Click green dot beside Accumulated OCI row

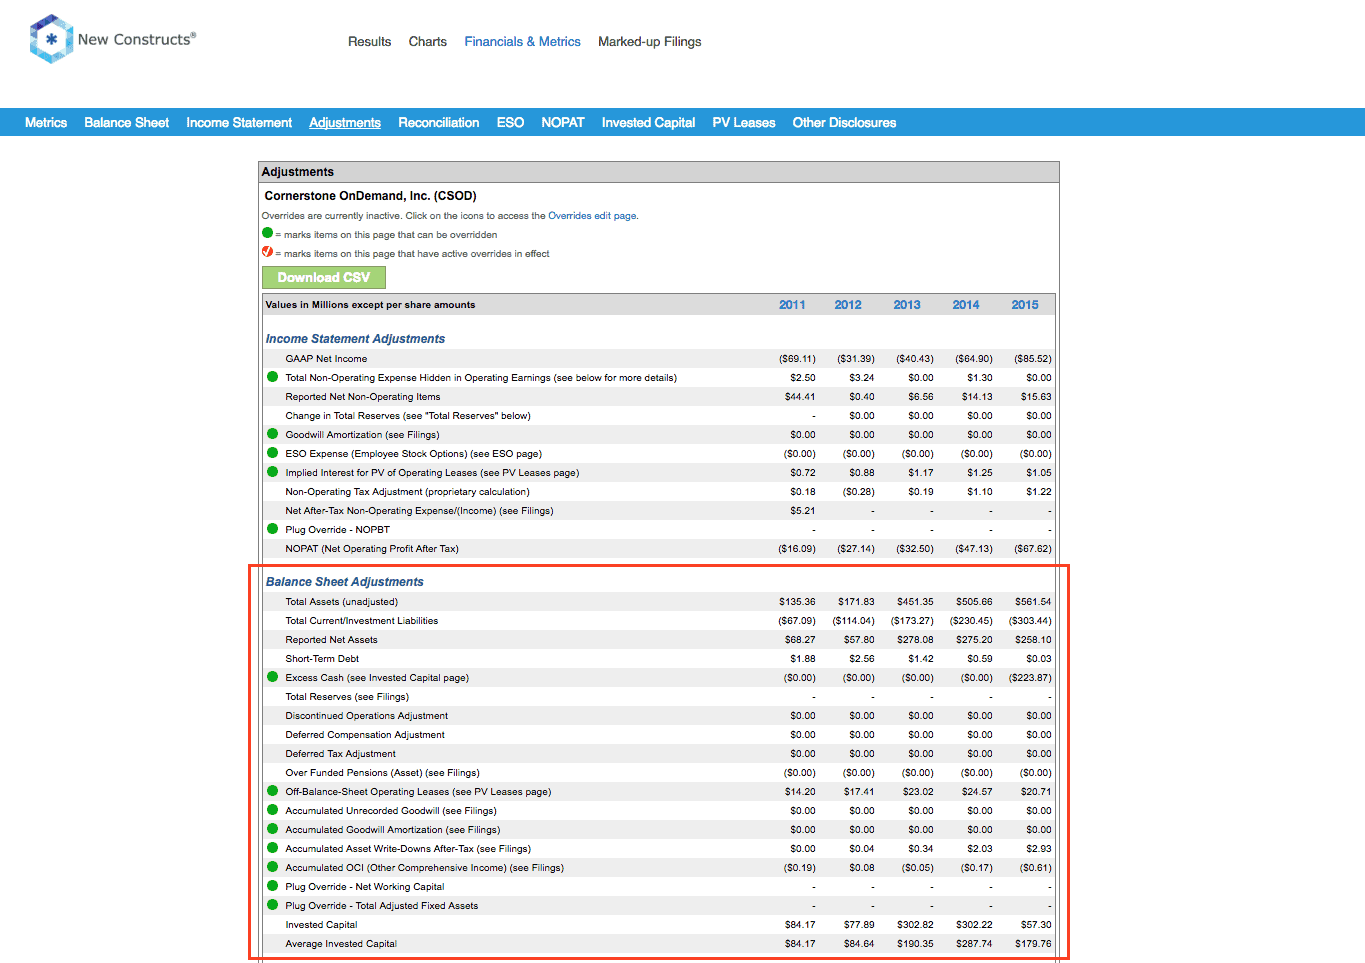(x=272, y=867)
